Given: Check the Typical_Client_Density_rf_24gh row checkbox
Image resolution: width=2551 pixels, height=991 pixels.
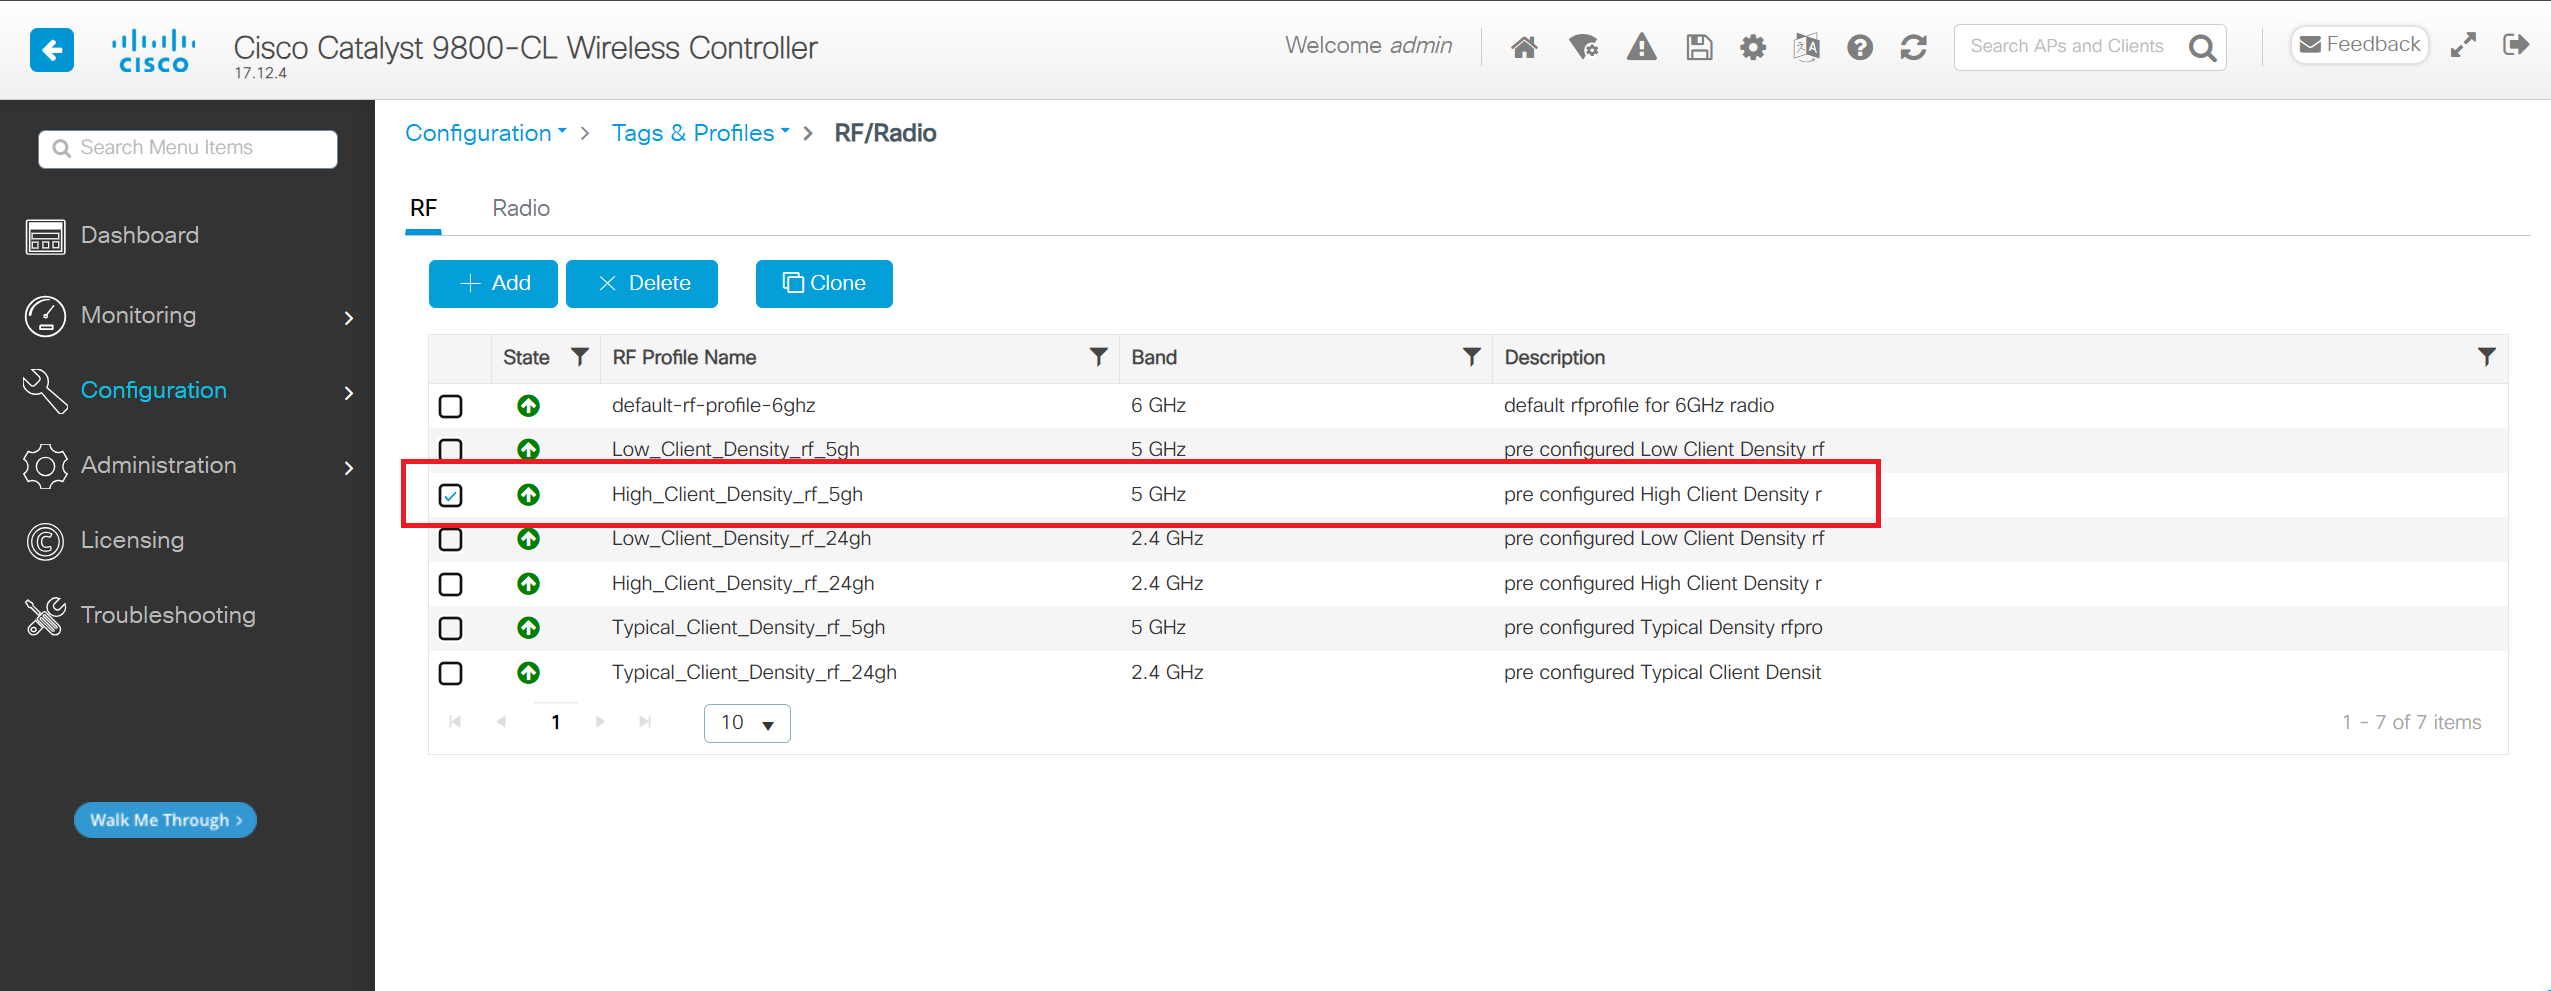Looking at the screenshot, I should point(451,673).
